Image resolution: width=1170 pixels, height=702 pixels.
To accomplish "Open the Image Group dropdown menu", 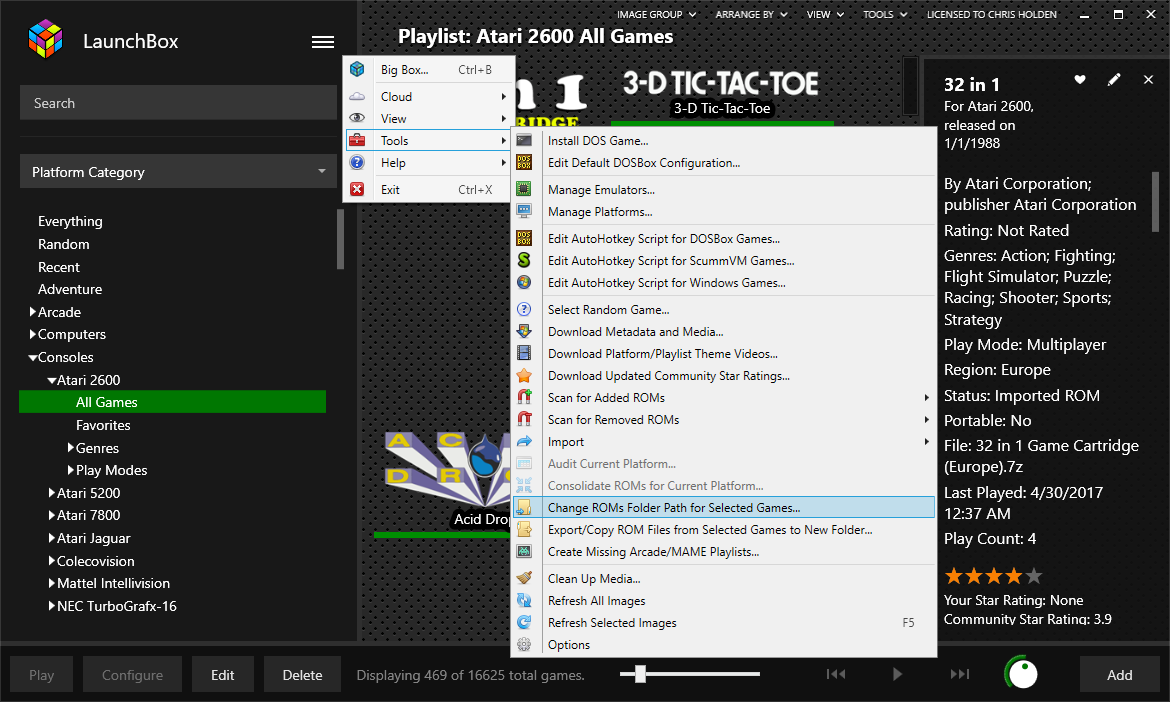I will tap(657, 14).
